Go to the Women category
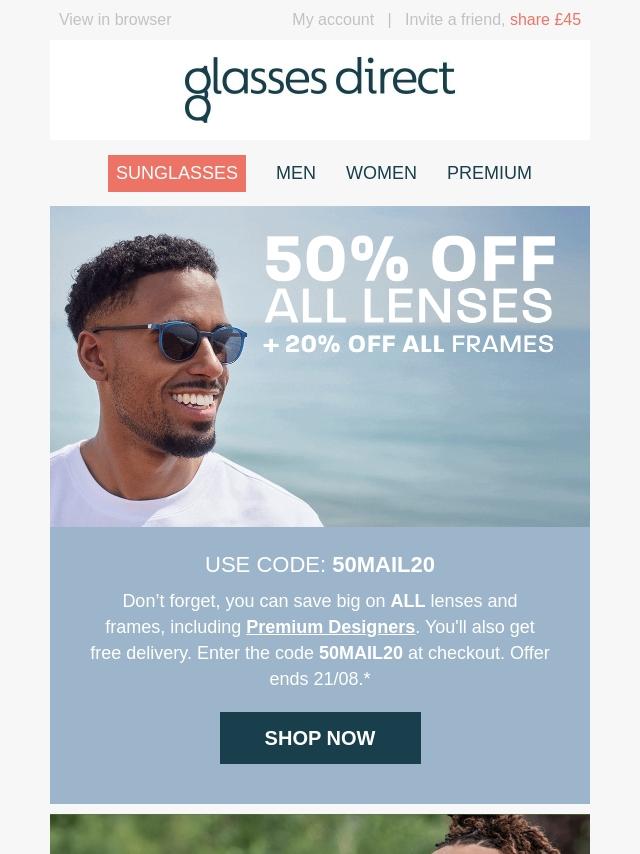 pos(381,173)
